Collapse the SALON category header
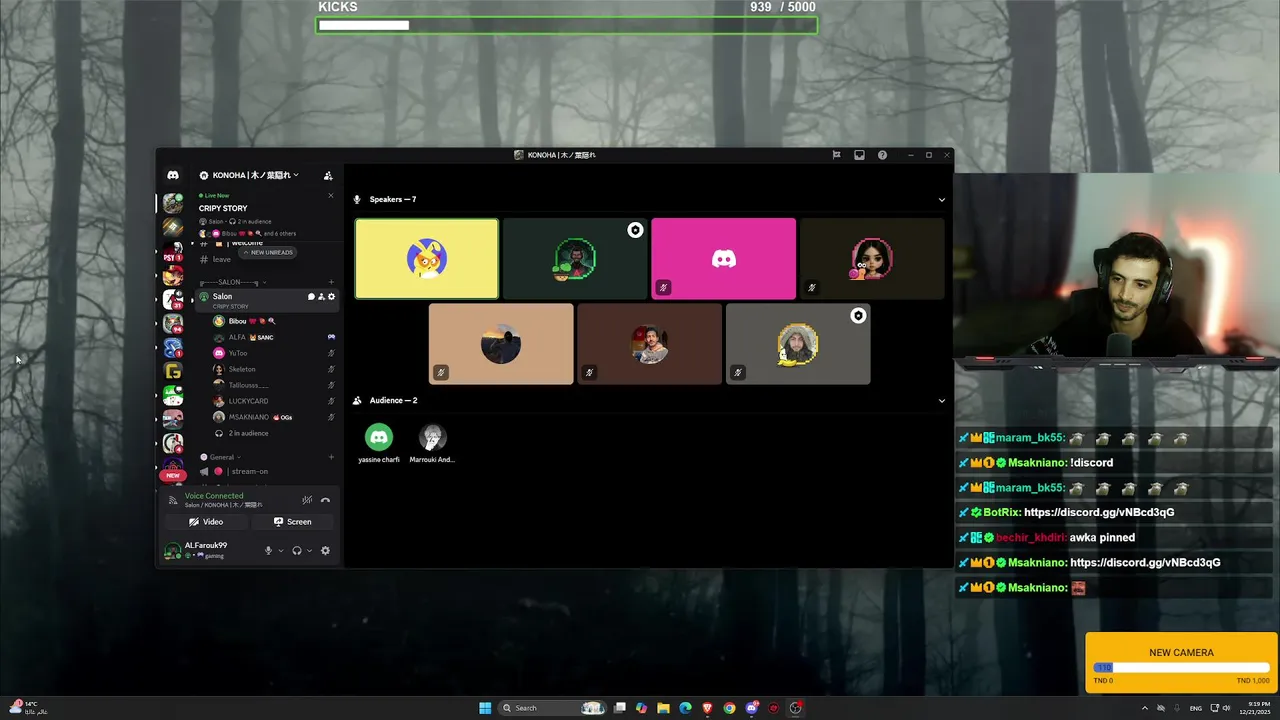Screen dimensions: 1280x720 coord(232,283)
